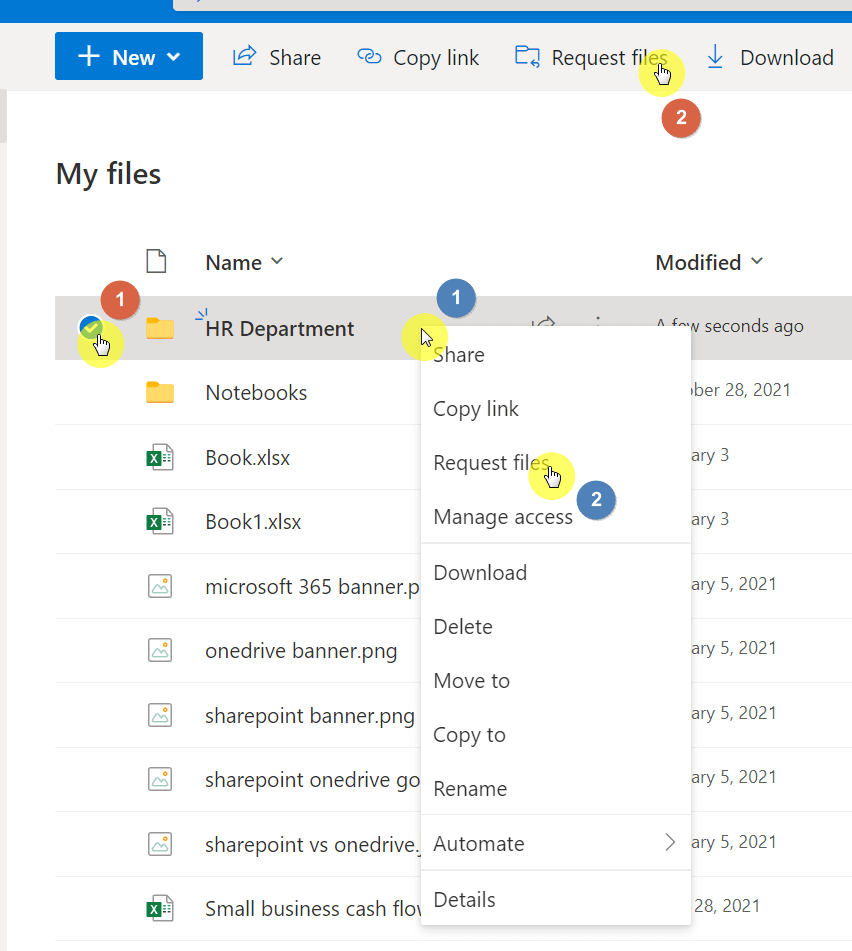This screenshot has width=852, height=951.
Task: Open the sharepoint onedrive go file
Action: tap(312, 780)
